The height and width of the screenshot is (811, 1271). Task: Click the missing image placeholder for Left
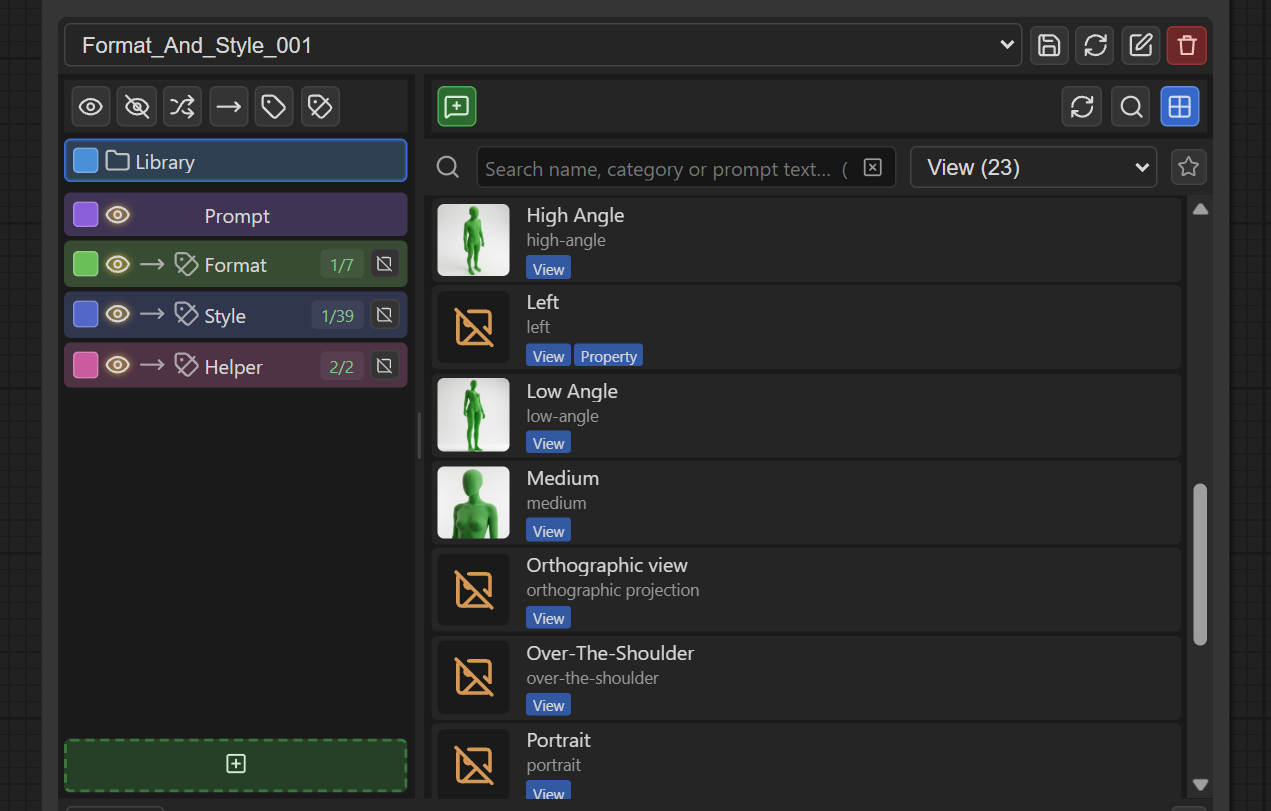(473, 327)
